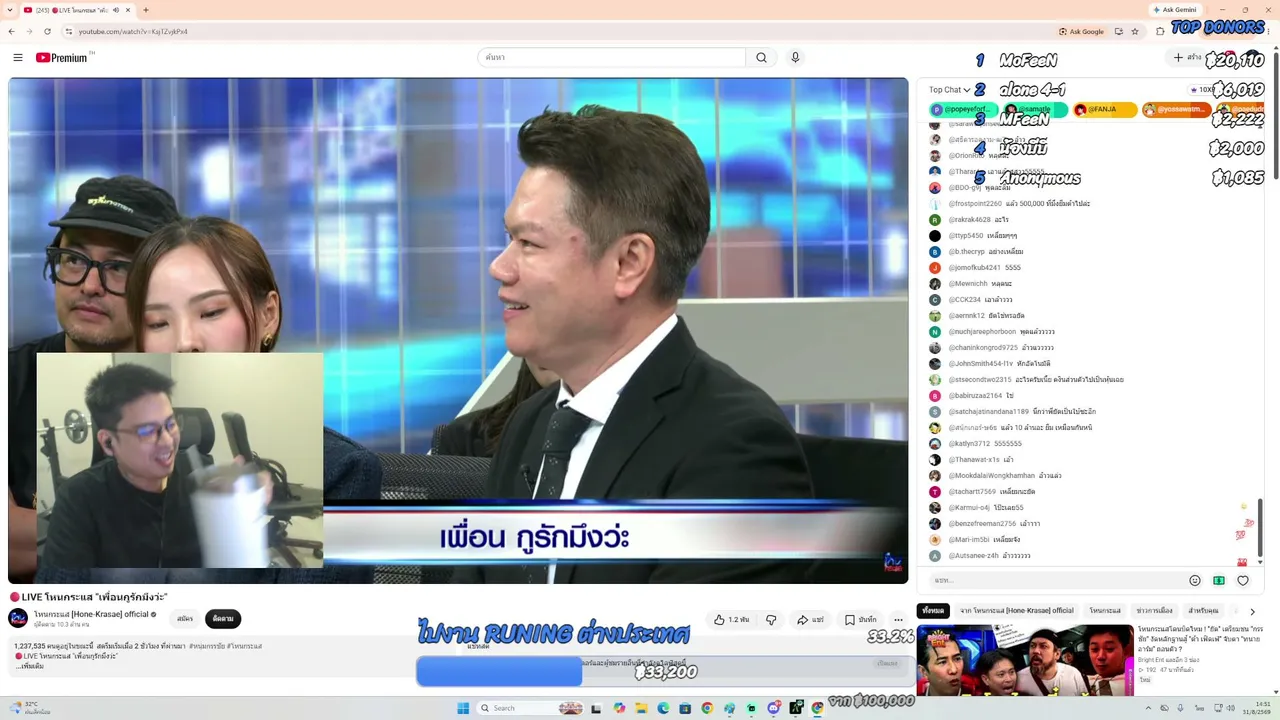Image resolution: width=1280 pixels, height=720 pixels.
Task: Open Ask Gemini in the title bar
Action: [x=1173, y=10]
